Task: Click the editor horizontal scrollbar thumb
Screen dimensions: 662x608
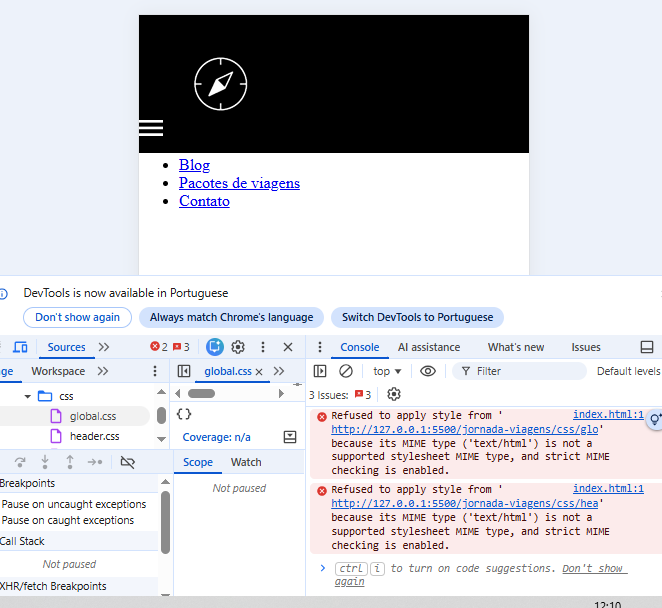Action: tap(201, 394)
